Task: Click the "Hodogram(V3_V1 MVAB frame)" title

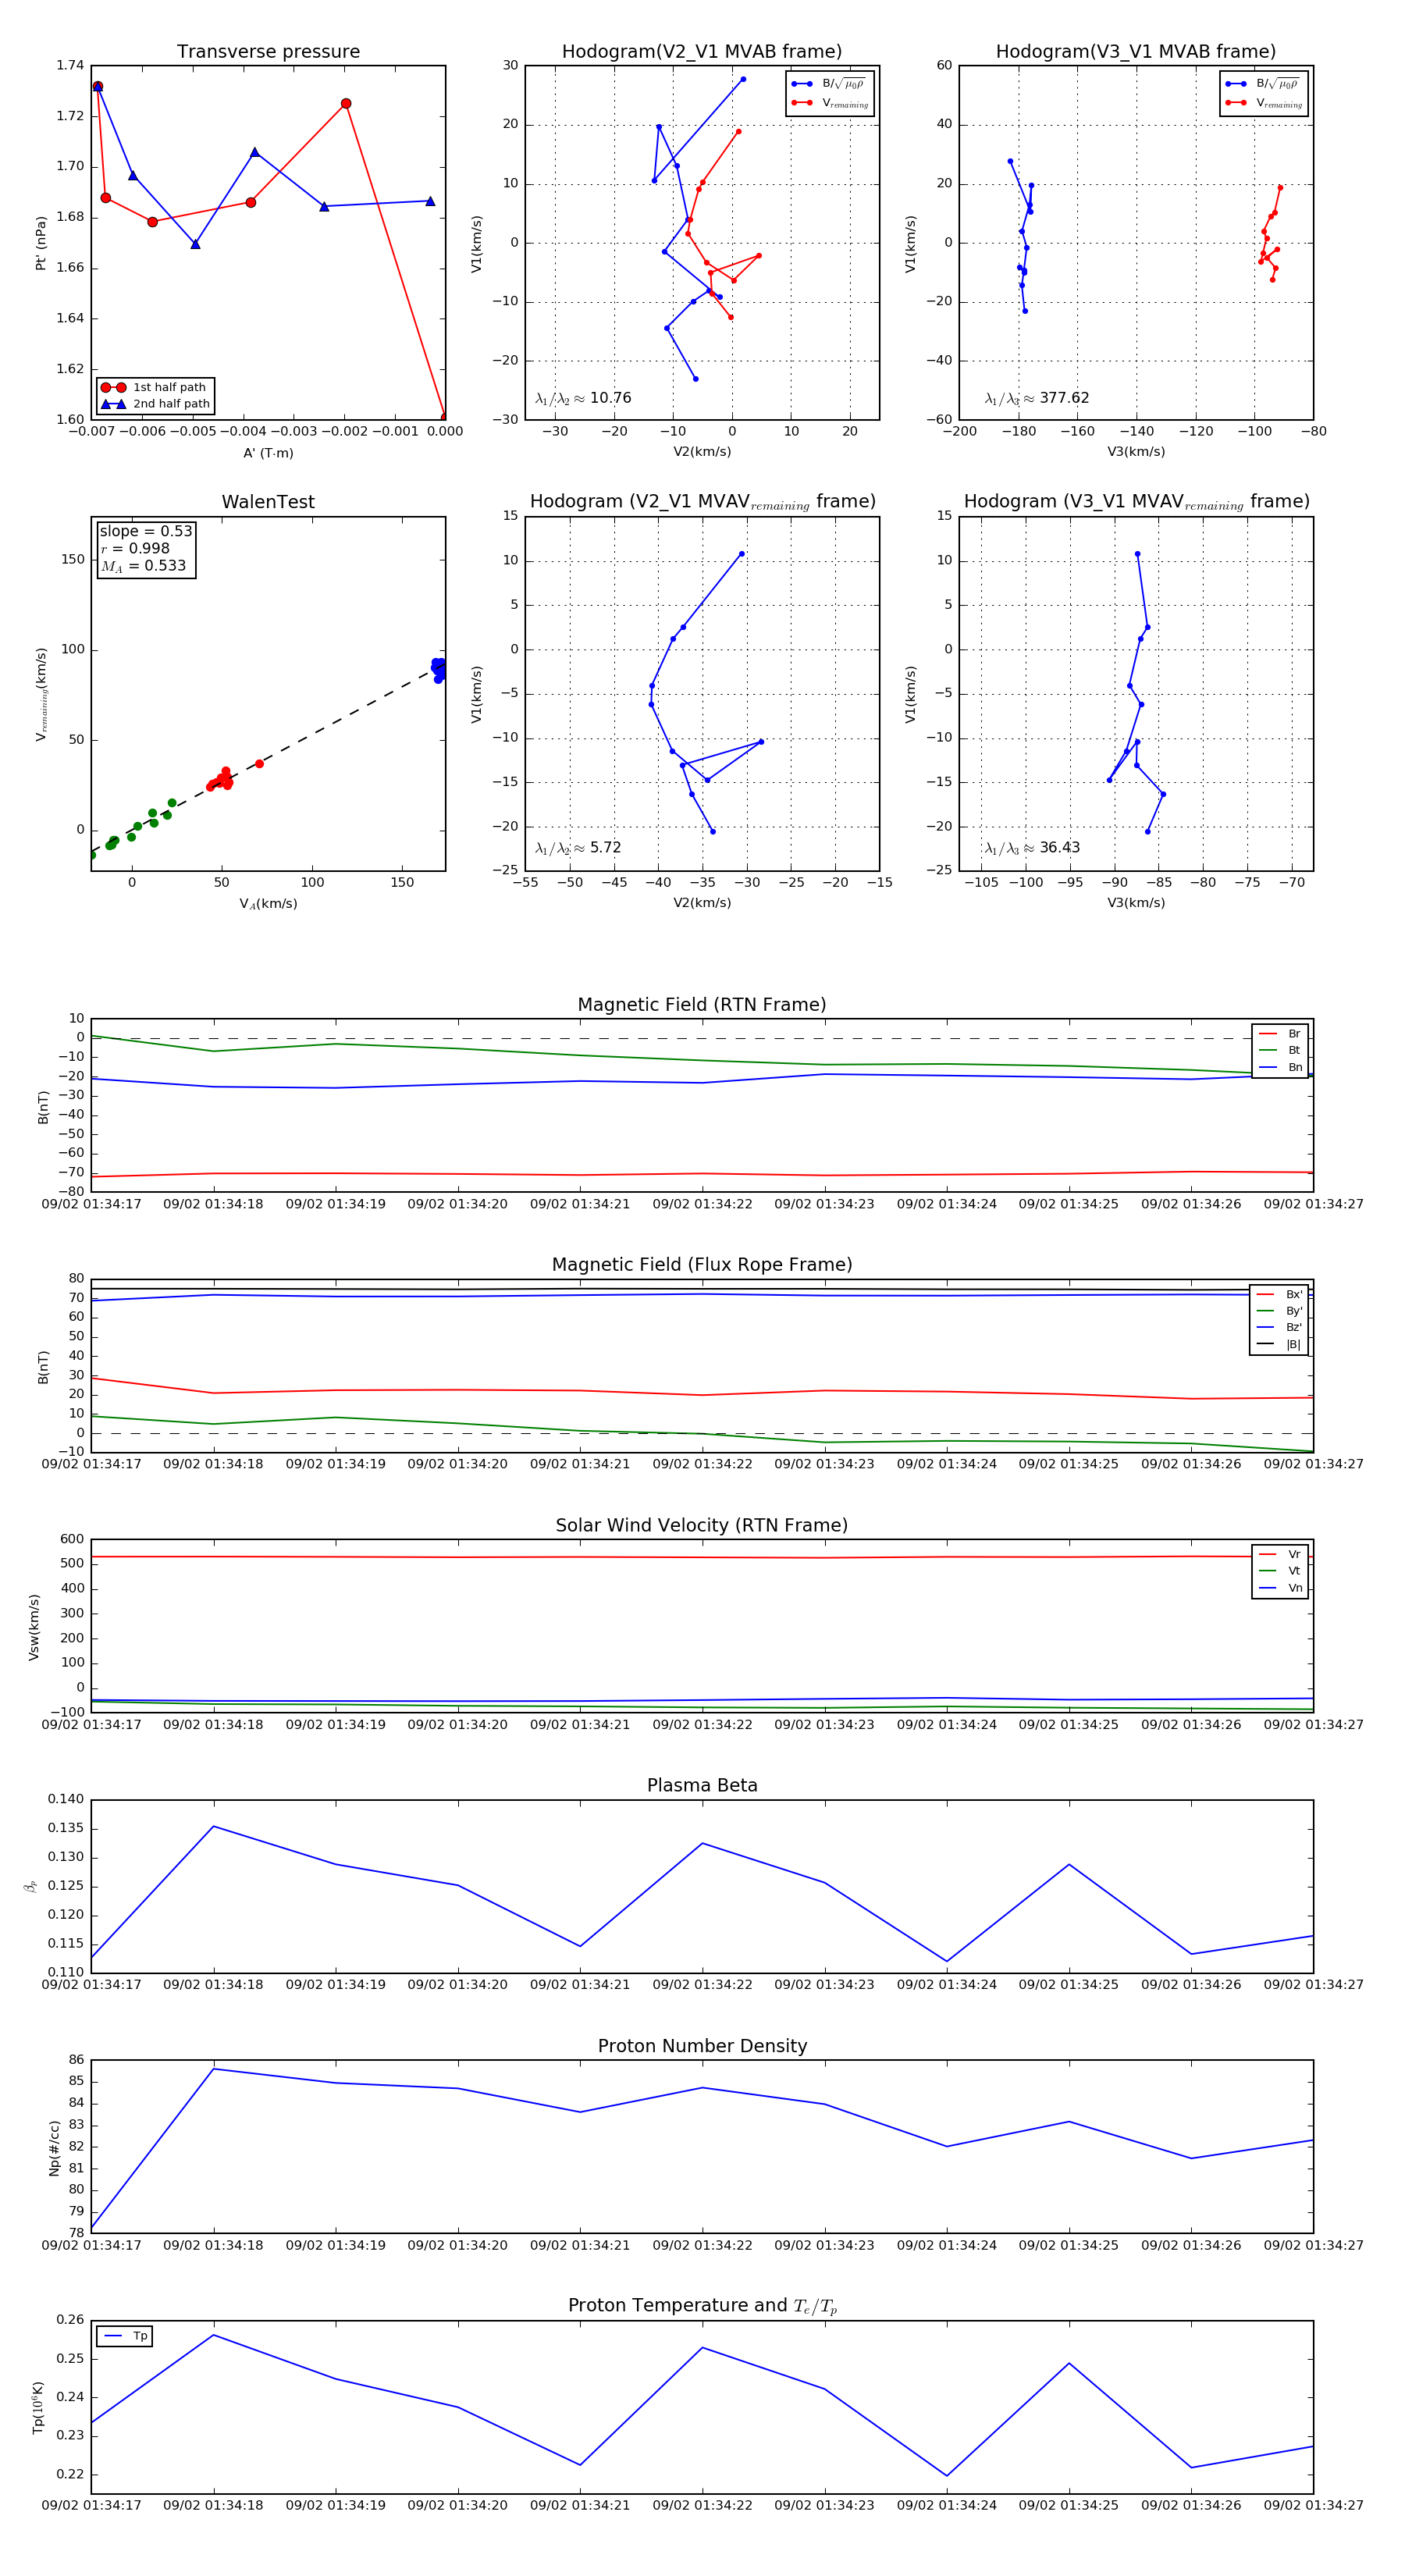Action: click(x=1136, y=52)
